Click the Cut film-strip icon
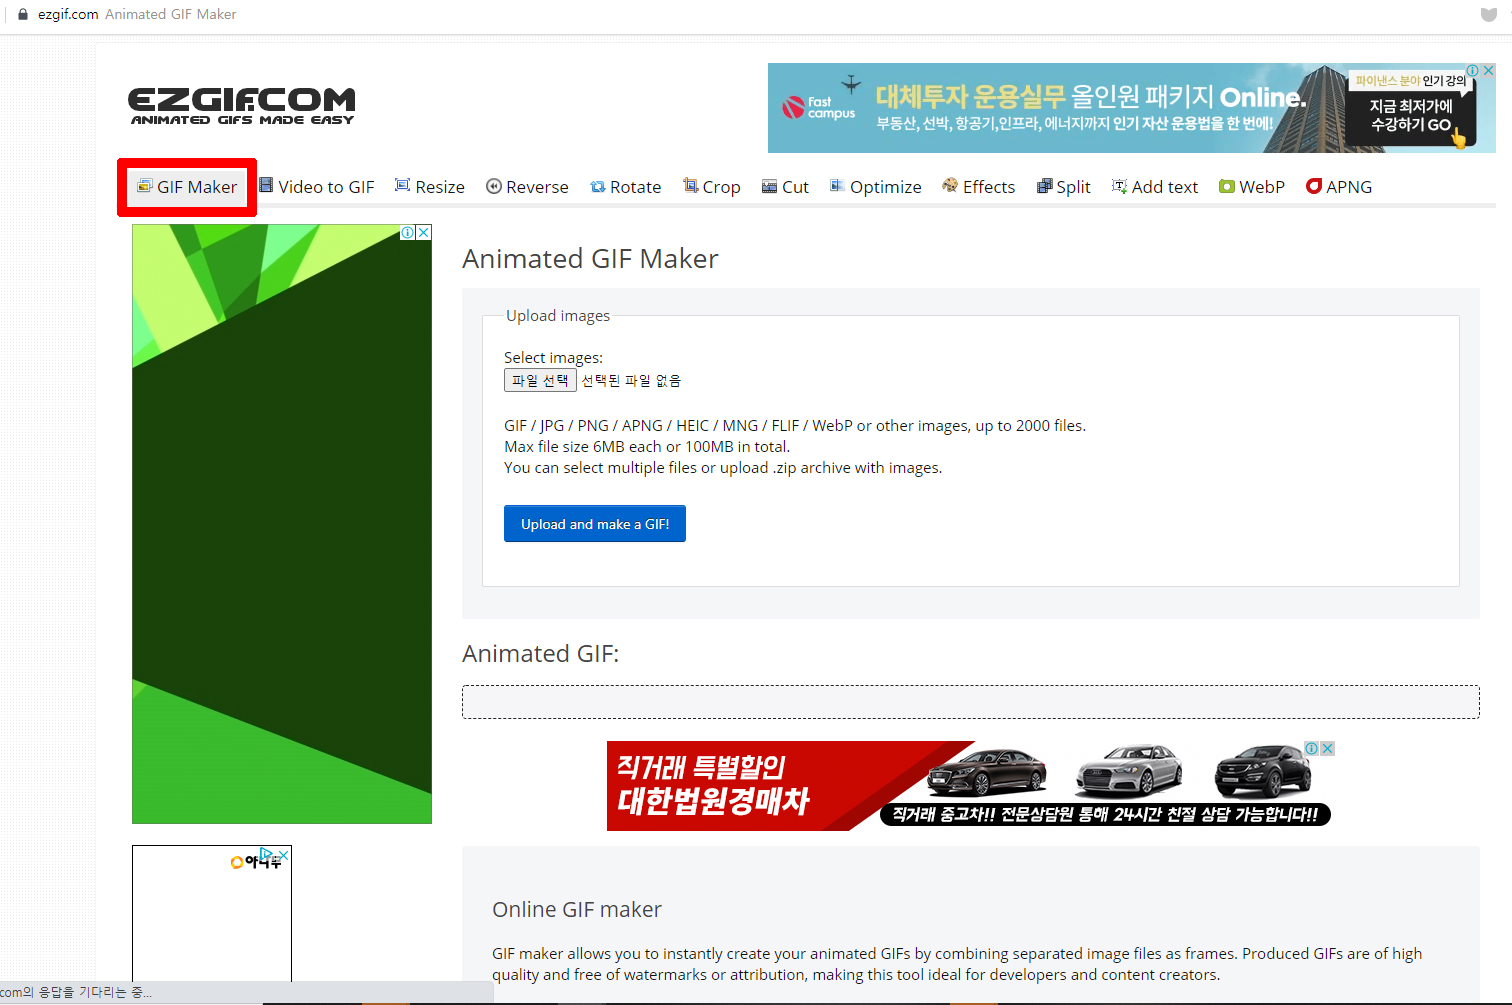This screenshot has width=1512, height=1005. tap(769, 187)
